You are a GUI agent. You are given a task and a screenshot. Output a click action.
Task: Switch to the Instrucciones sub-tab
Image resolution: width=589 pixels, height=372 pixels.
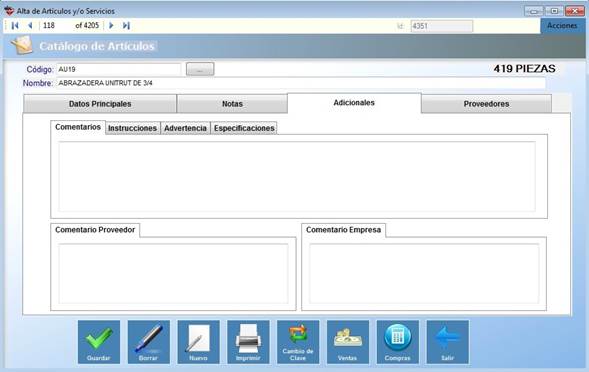point(133,128)
